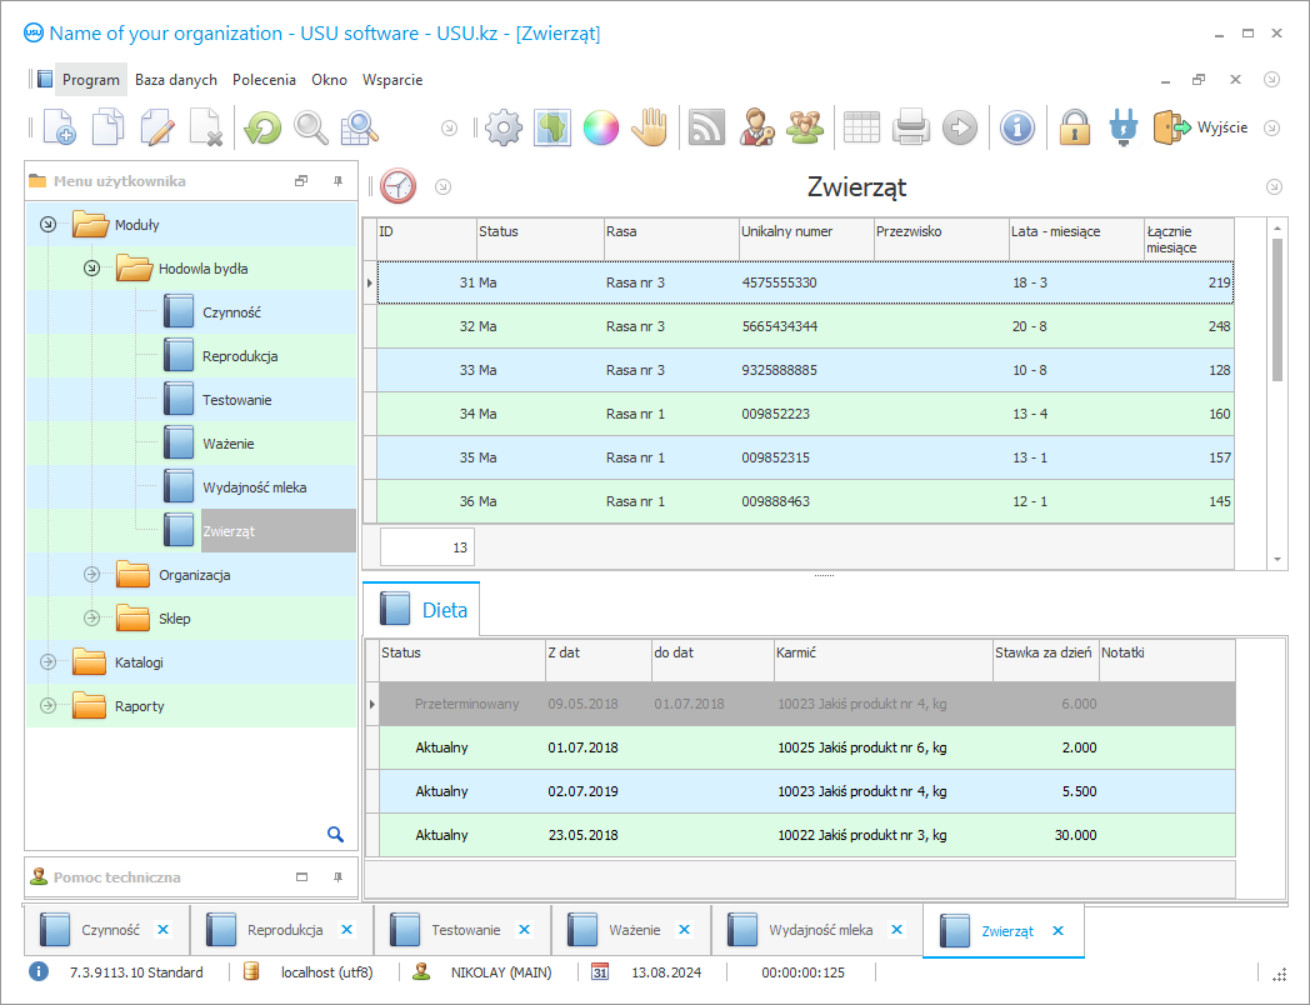Click the magnifying glass search icon
Screen dimensions: 1310x1005
[x=311, y=128]
